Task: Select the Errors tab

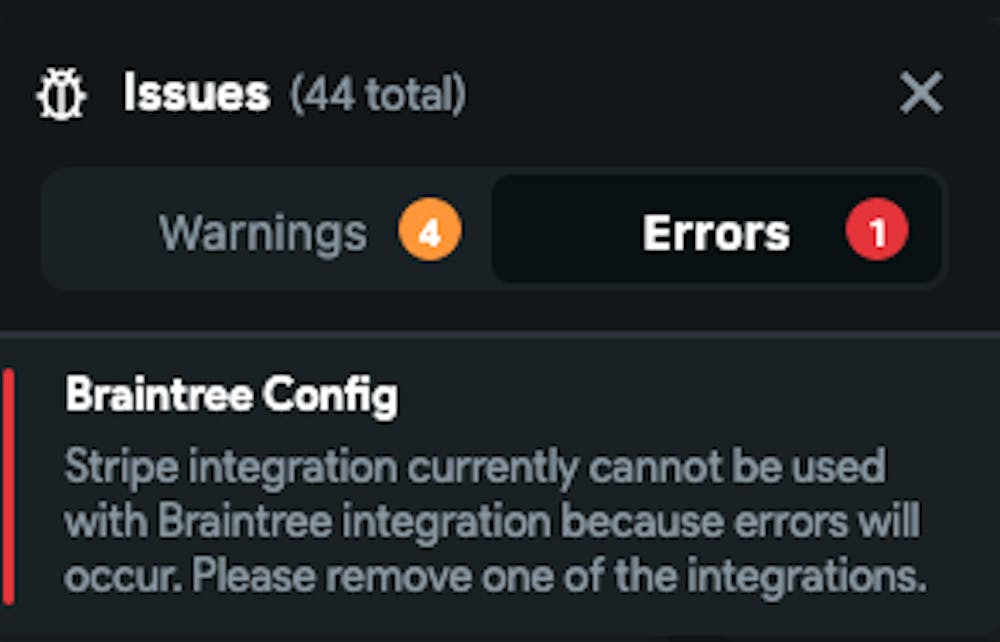Action: [716, 232]
